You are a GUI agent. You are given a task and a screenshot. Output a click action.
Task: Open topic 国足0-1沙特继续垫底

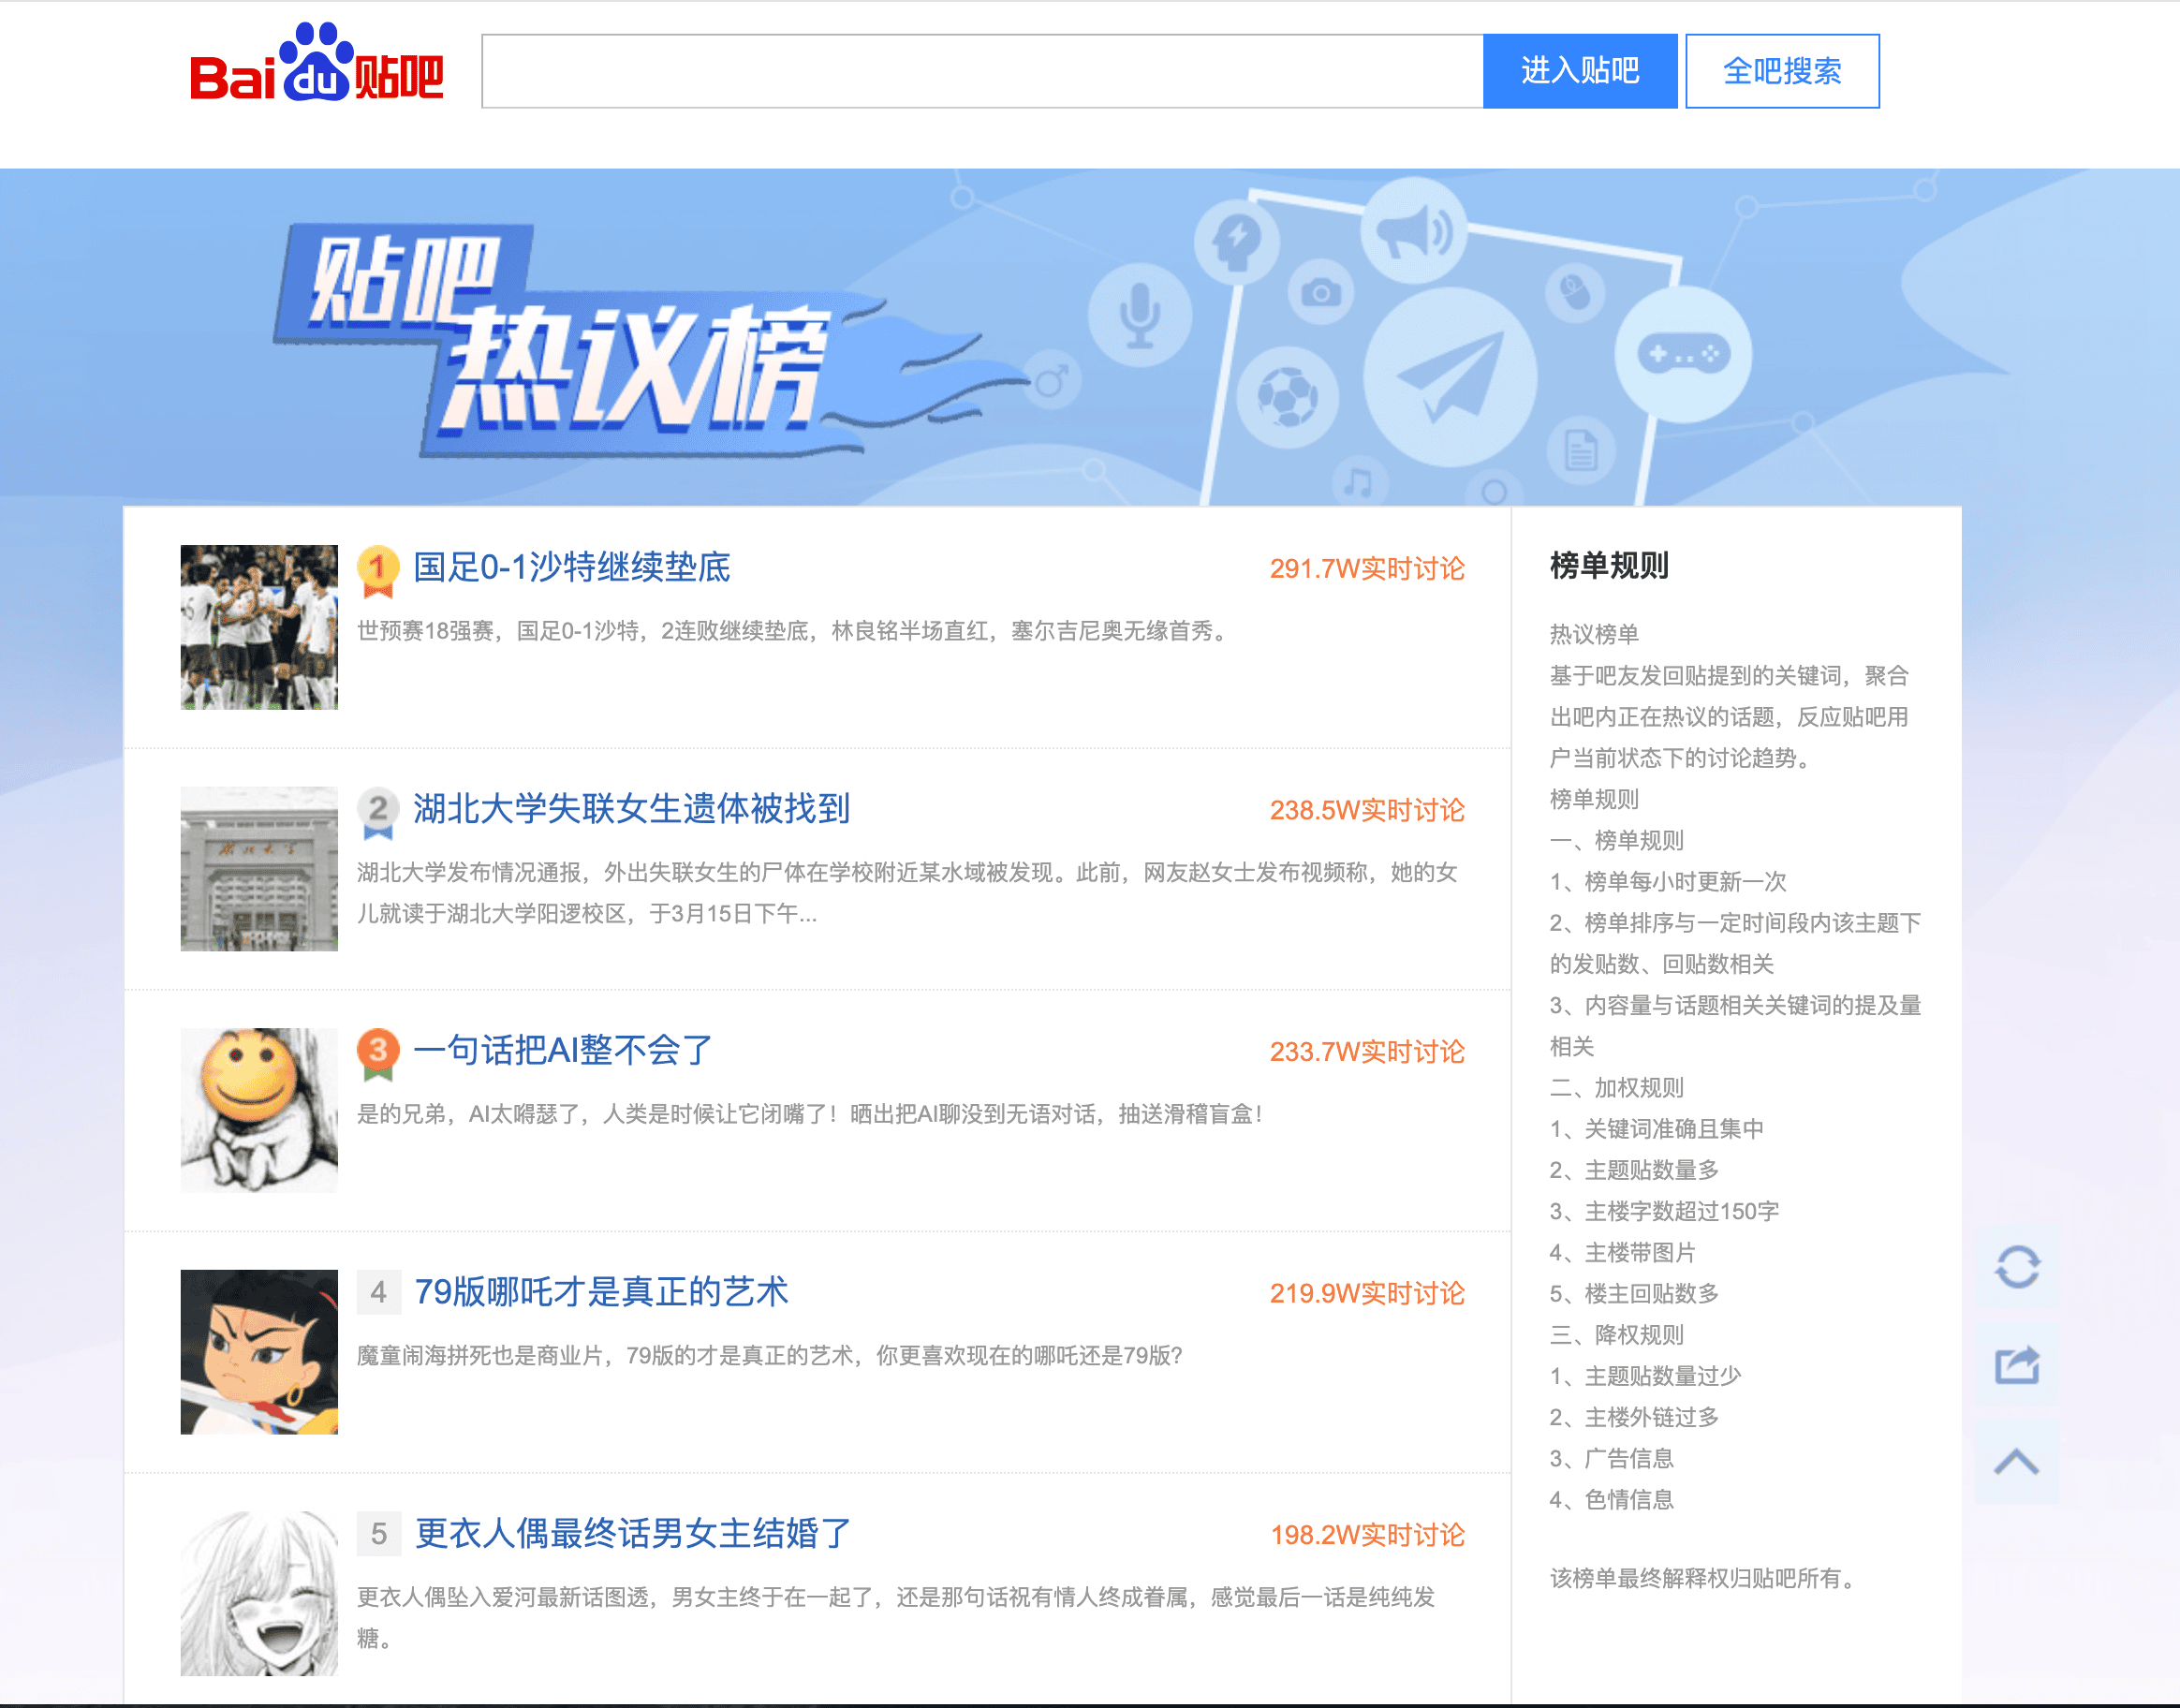point(571,567)
